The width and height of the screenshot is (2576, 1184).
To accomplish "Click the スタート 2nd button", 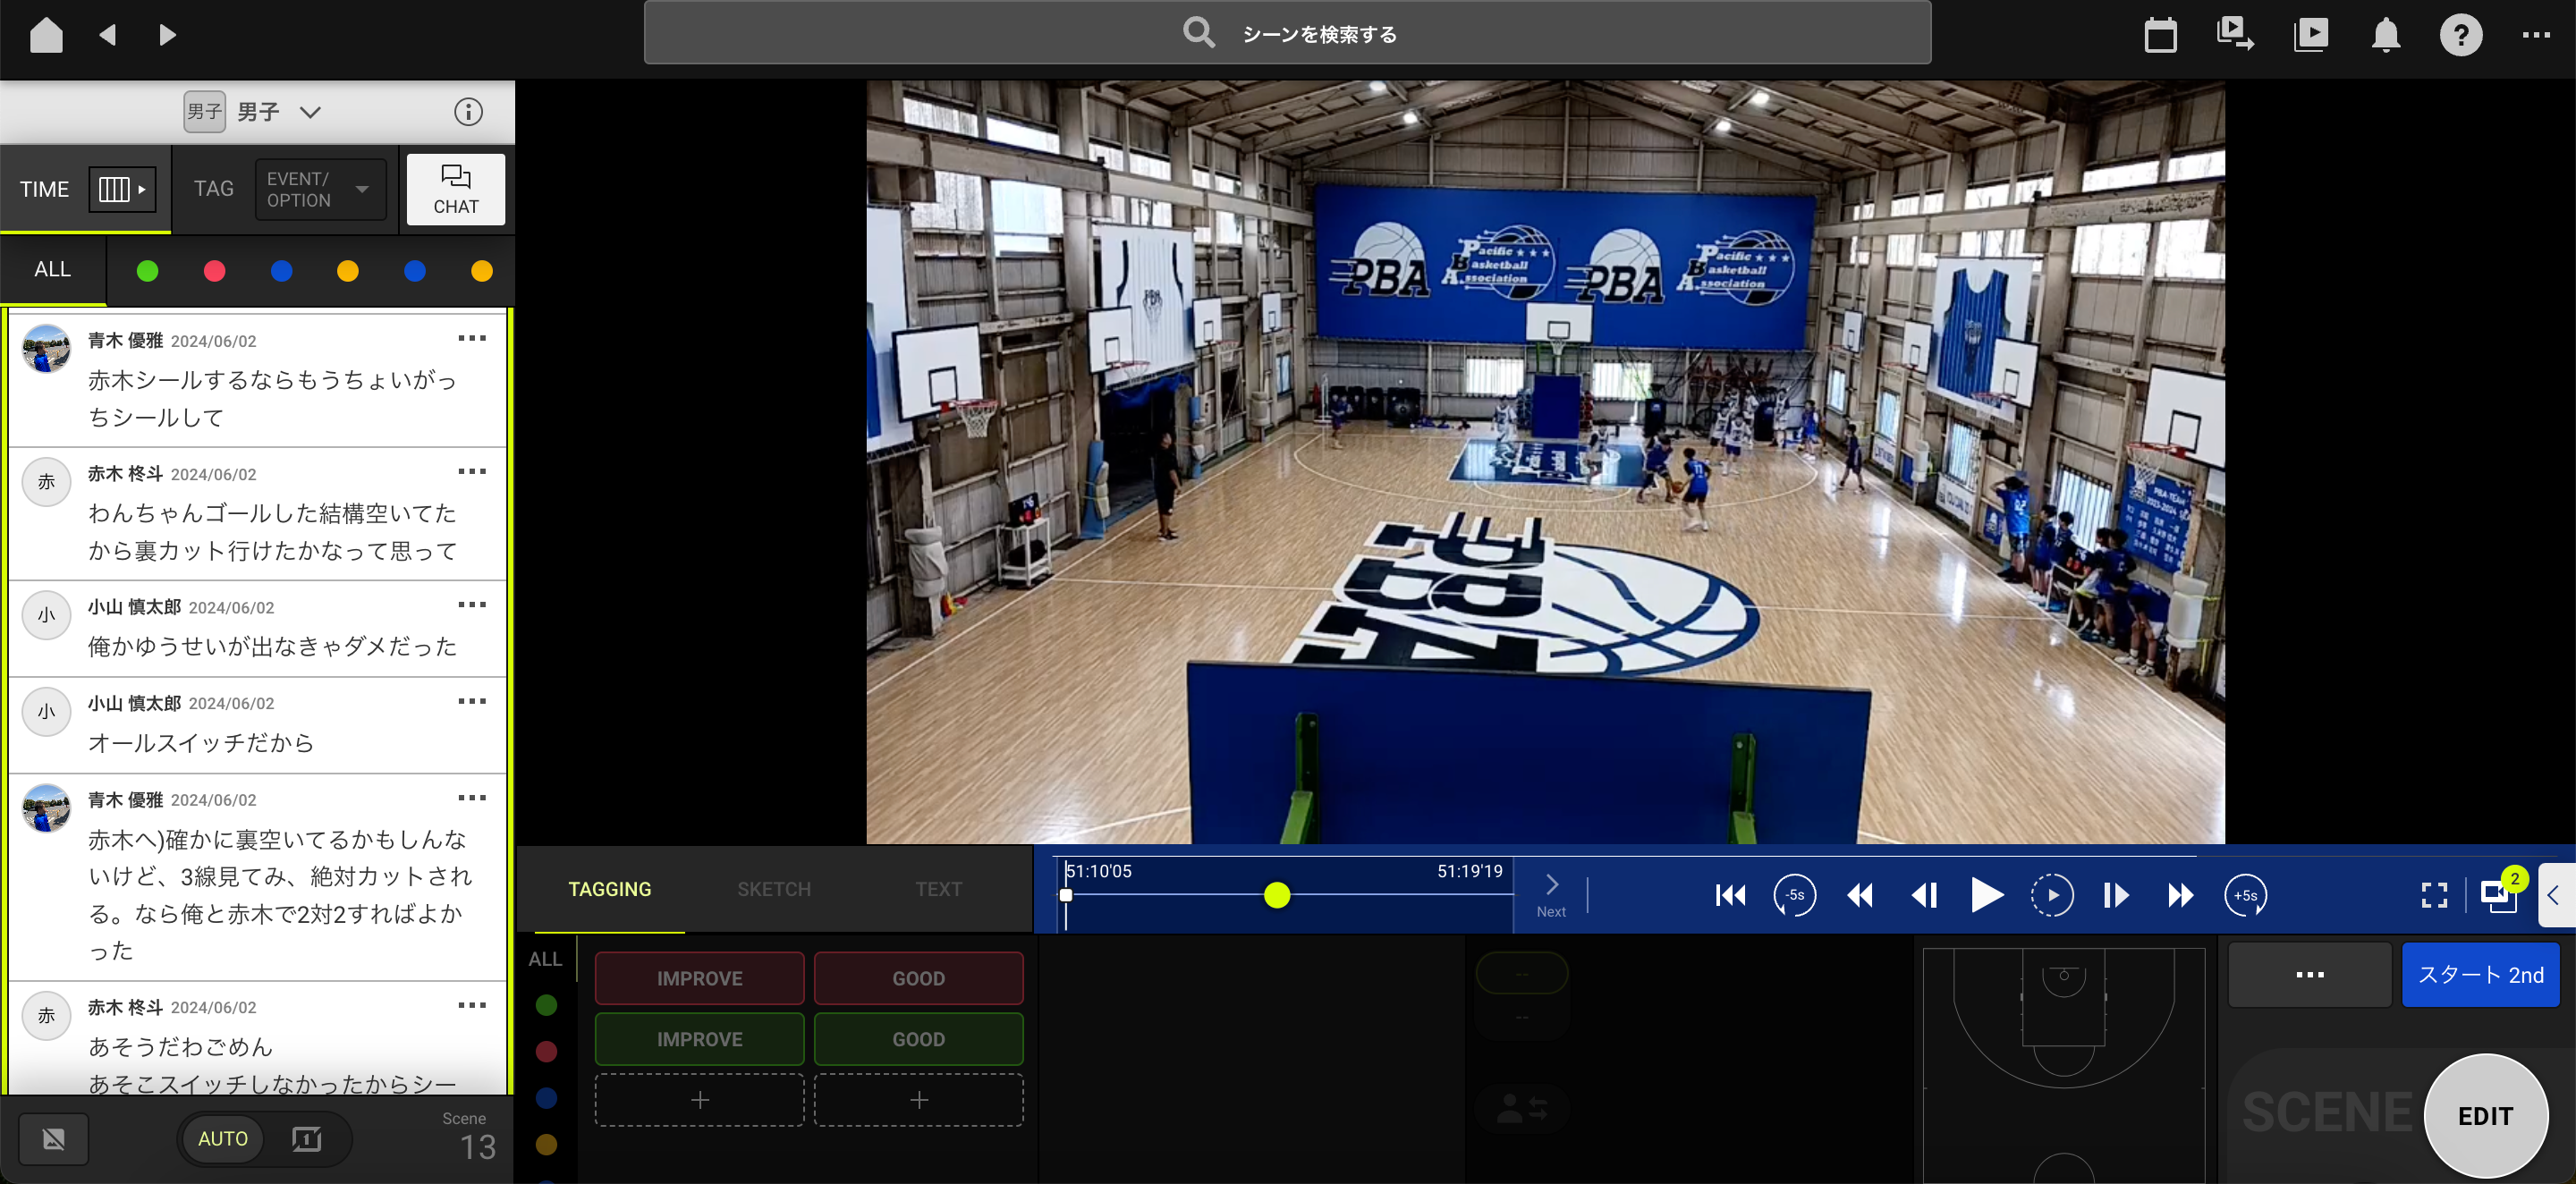I will click(2479, 976).
